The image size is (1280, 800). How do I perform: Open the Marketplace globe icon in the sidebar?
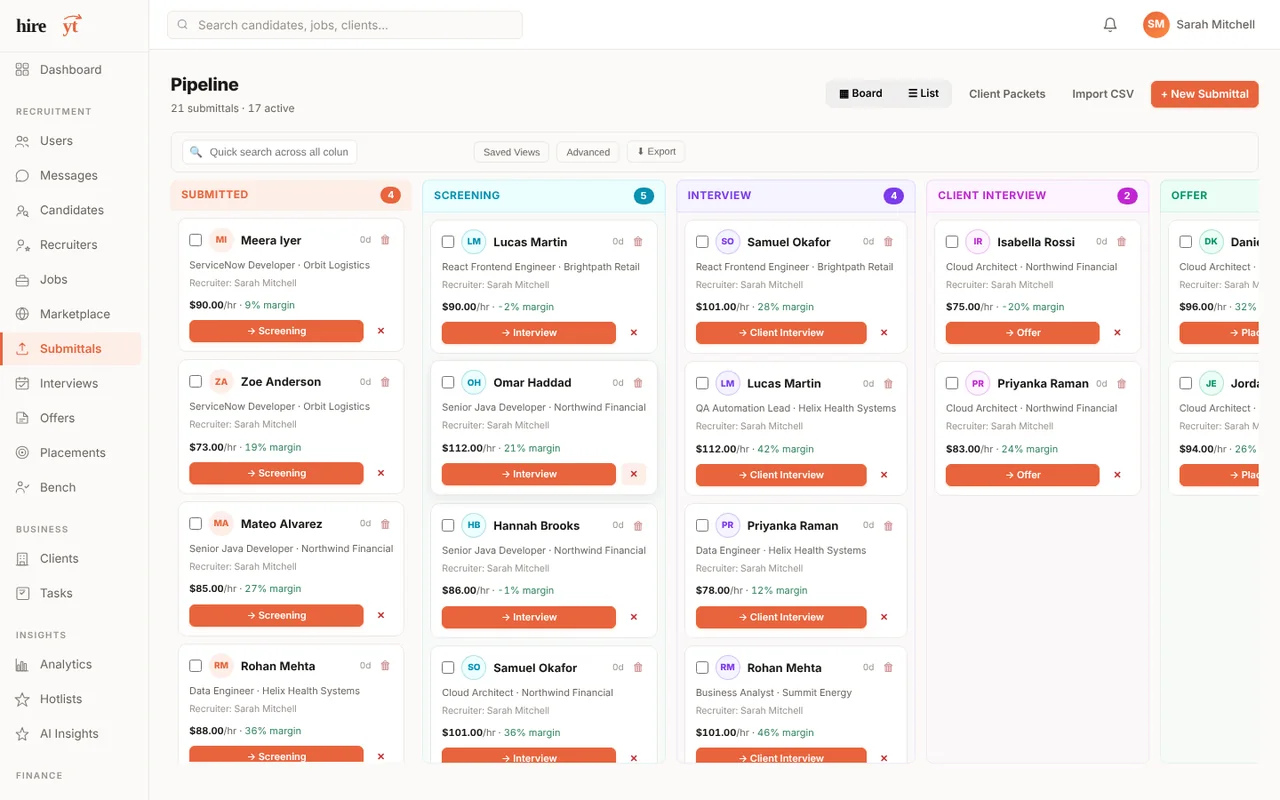coord(23,314)
